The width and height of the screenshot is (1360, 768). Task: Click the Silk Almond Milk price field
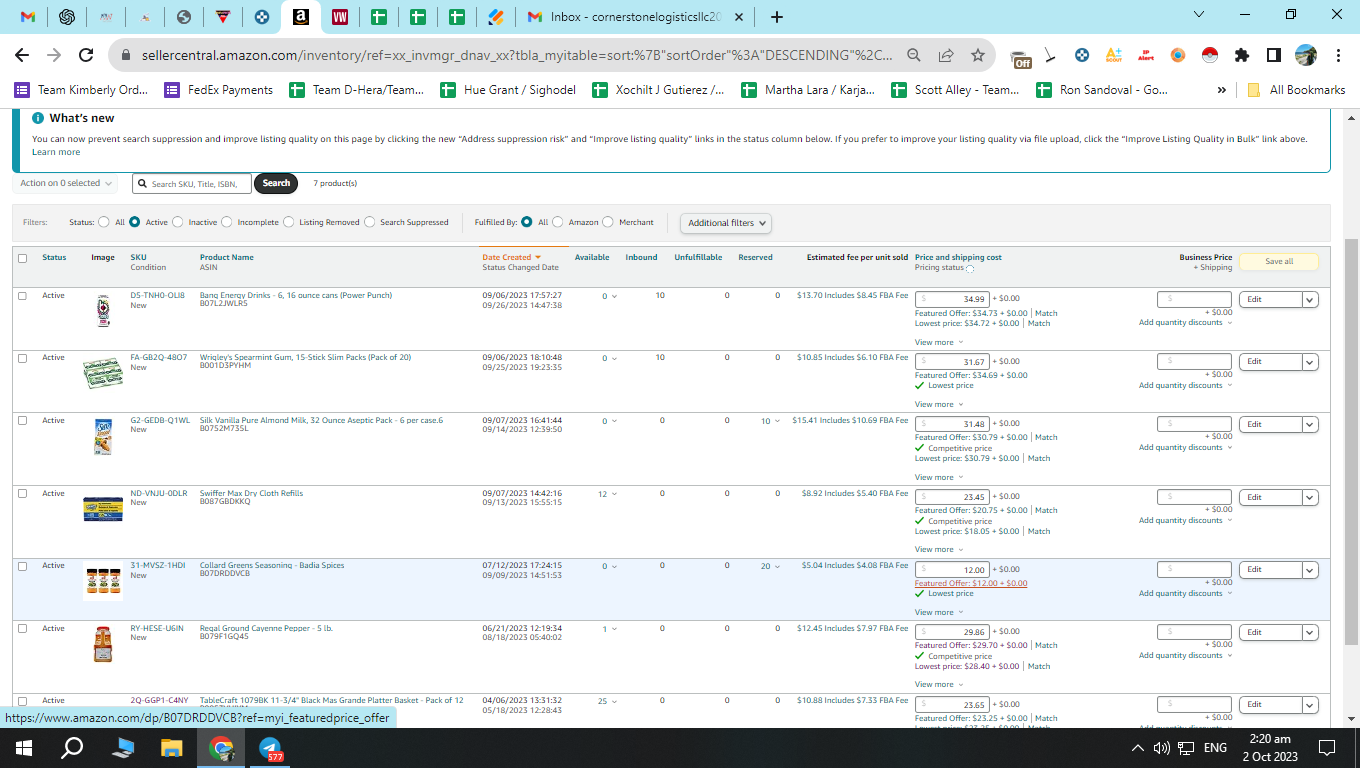point(953,424)
